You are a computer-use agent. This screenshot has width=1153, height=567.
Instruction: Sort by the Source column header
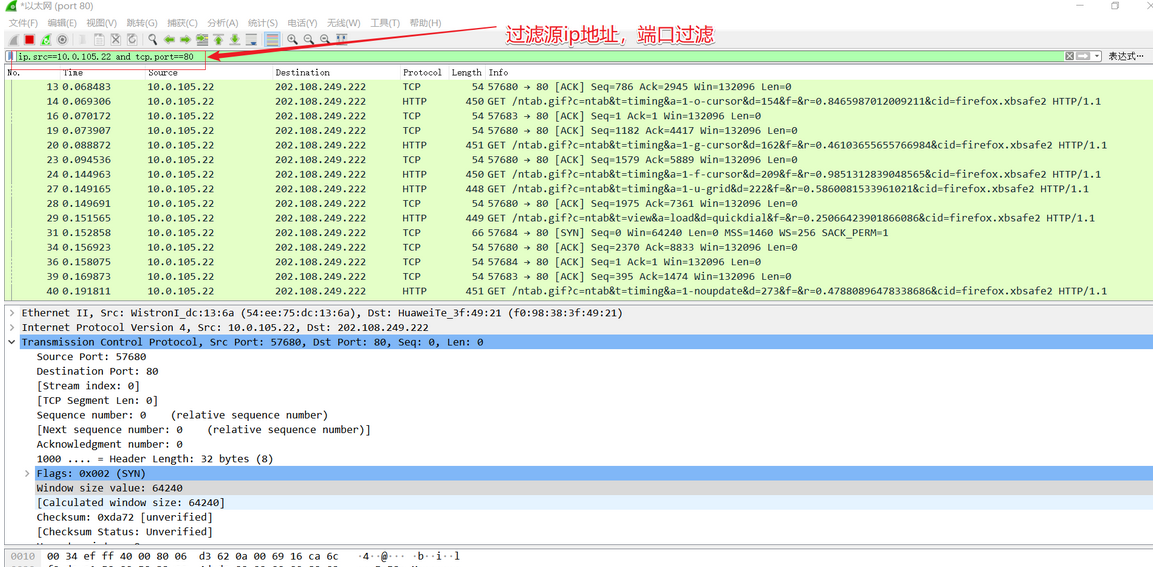[x=209, y=73]
